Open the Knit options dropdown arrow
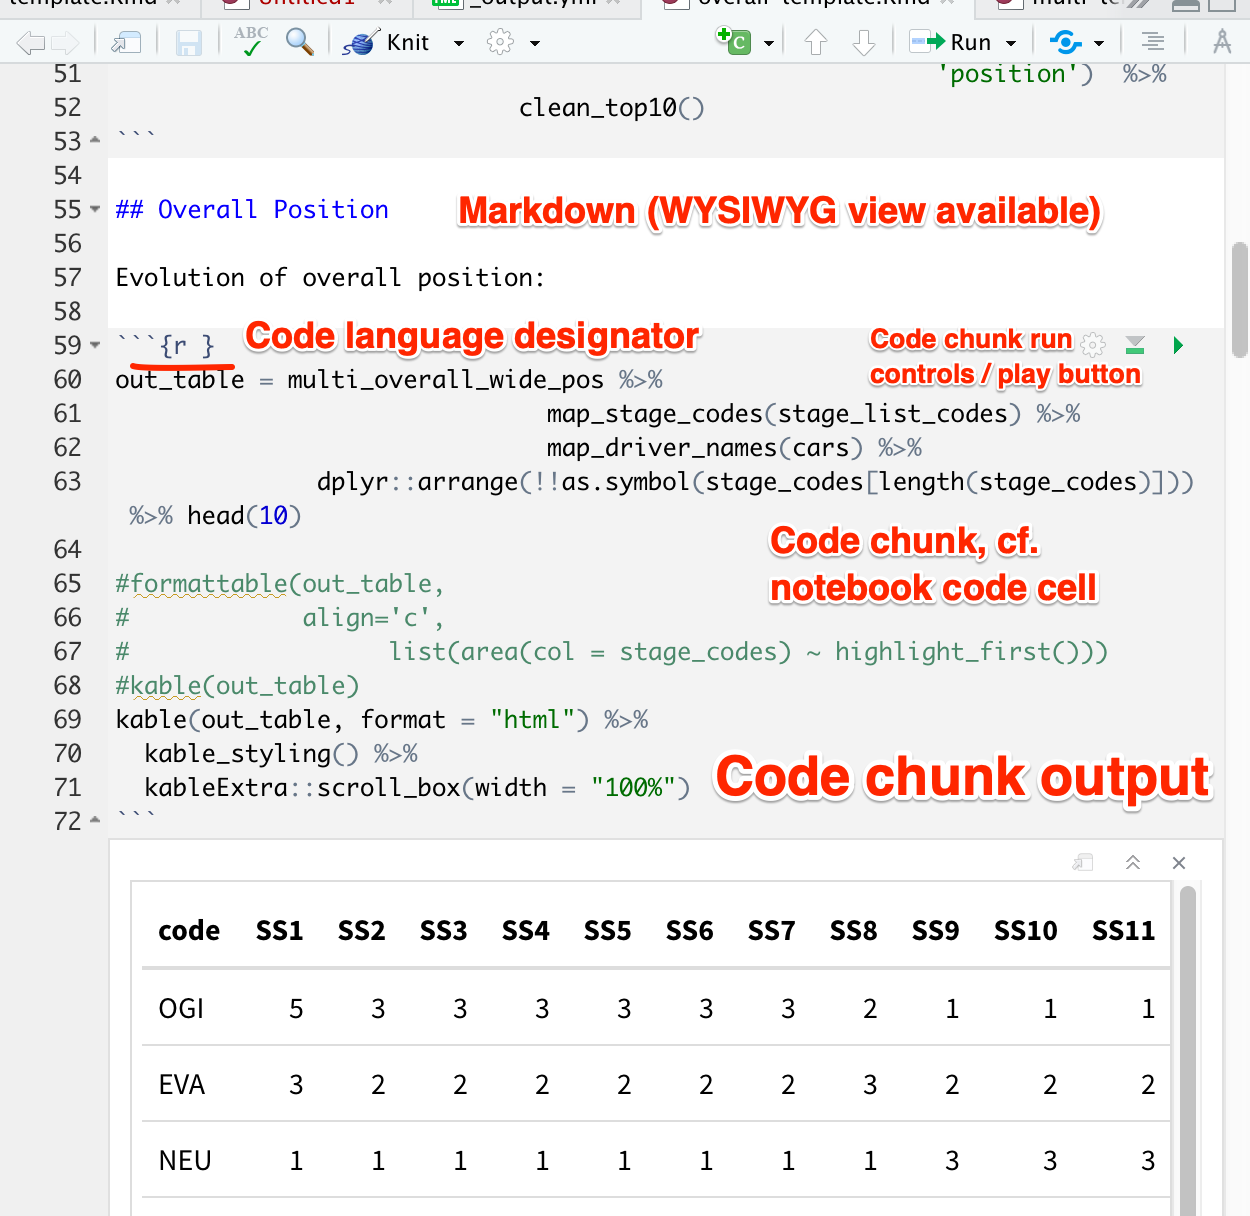Image resolution: width=1250 pixels, height=1216 pixels. point(459,43)
